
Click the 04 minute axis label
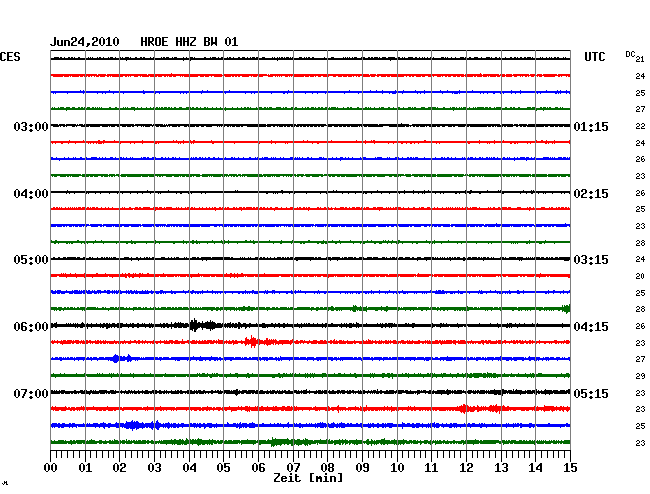point(189,468)
